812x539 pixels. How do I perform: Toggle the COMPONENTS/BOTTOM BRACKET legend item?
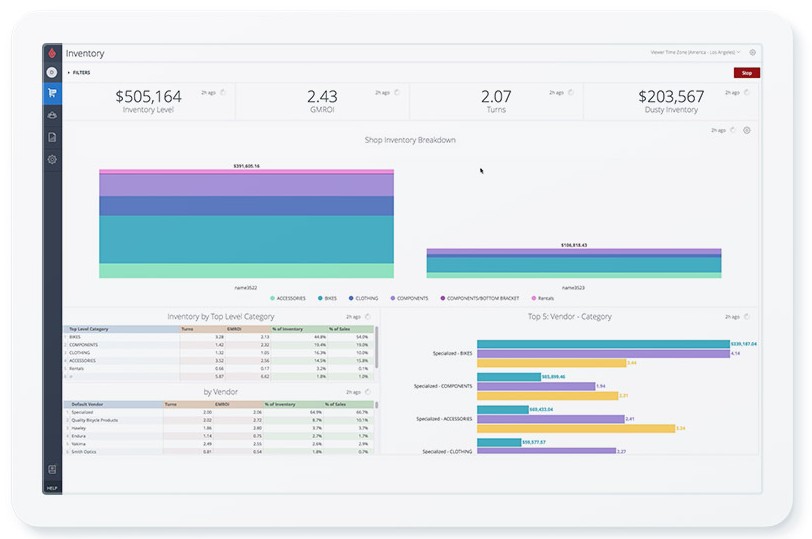480,299
